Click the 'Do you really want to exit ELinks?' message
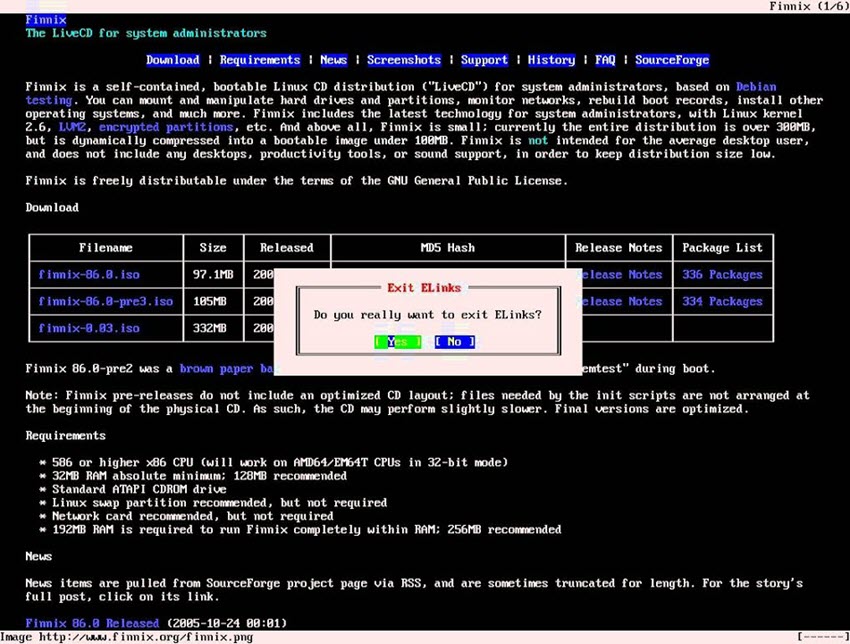This screenshot has width=850, height=644. [x=428, y=314]
